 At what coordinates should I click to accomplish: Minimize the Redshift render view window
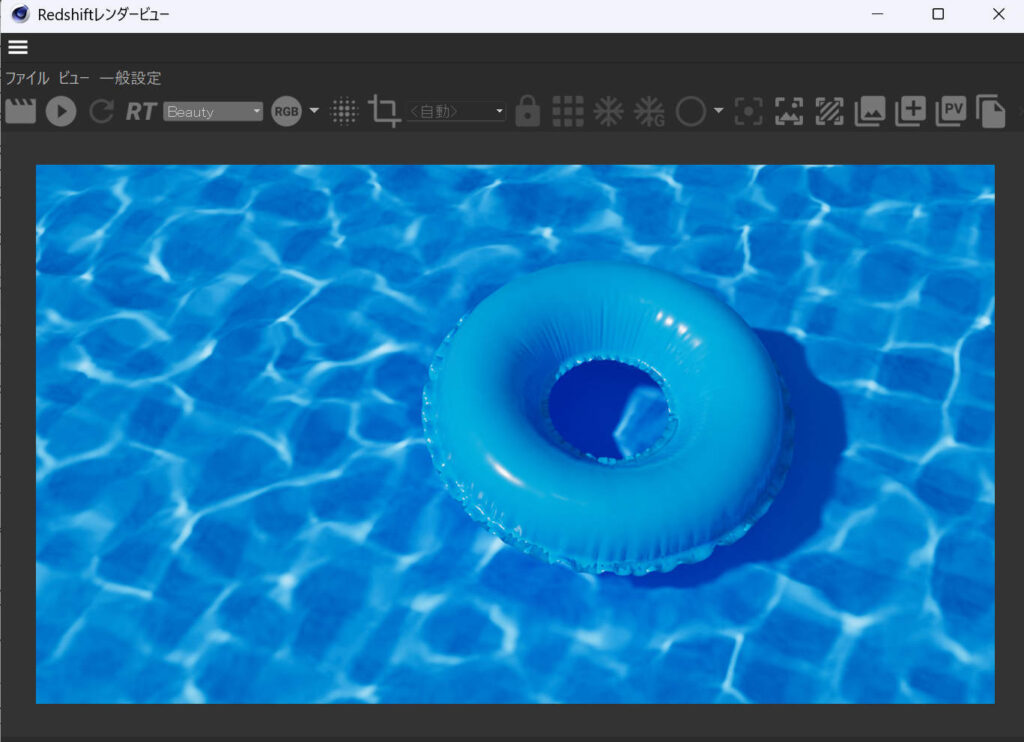878,14
